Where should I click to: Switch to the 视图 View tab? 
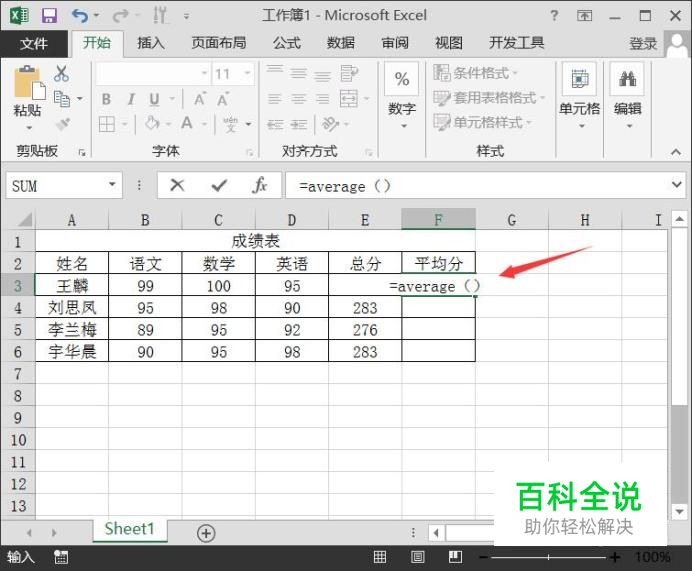[x=449, y=43]
